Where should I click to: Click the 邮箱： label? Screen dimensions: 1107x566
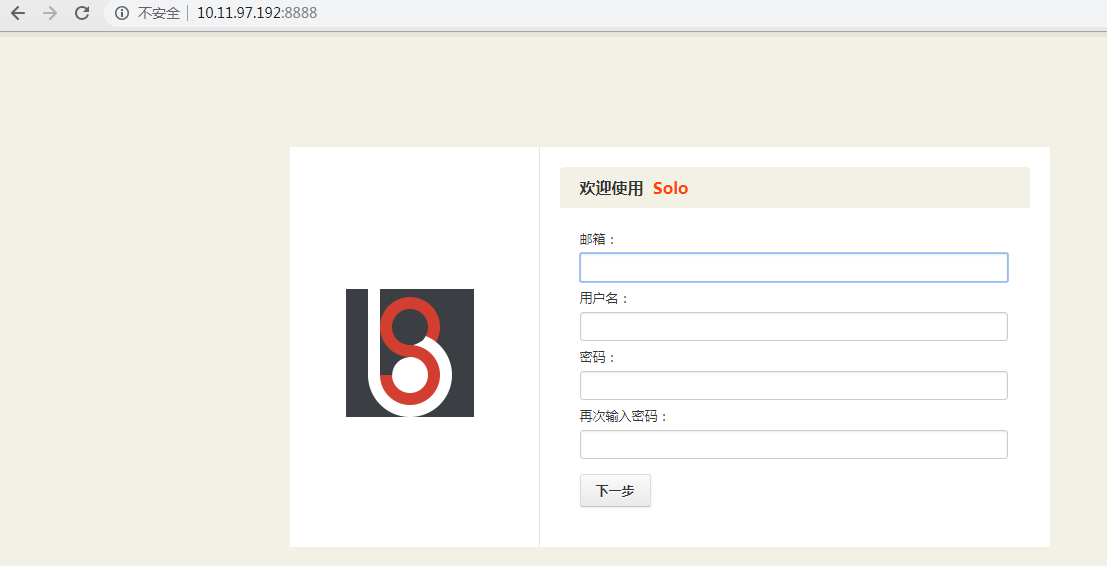(x=598, y=239)
